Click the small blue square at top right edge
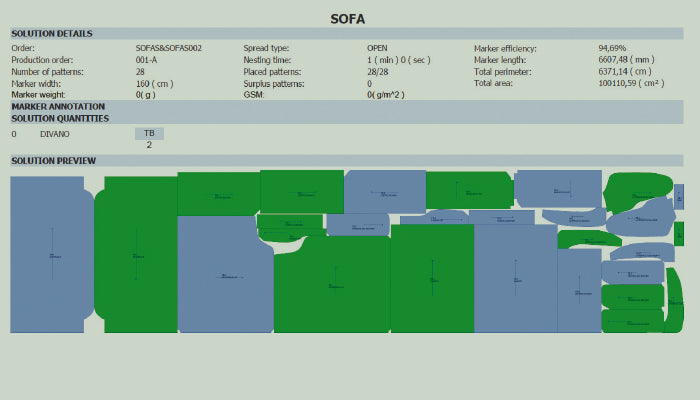The image size is (700, 400). point(679,196)
